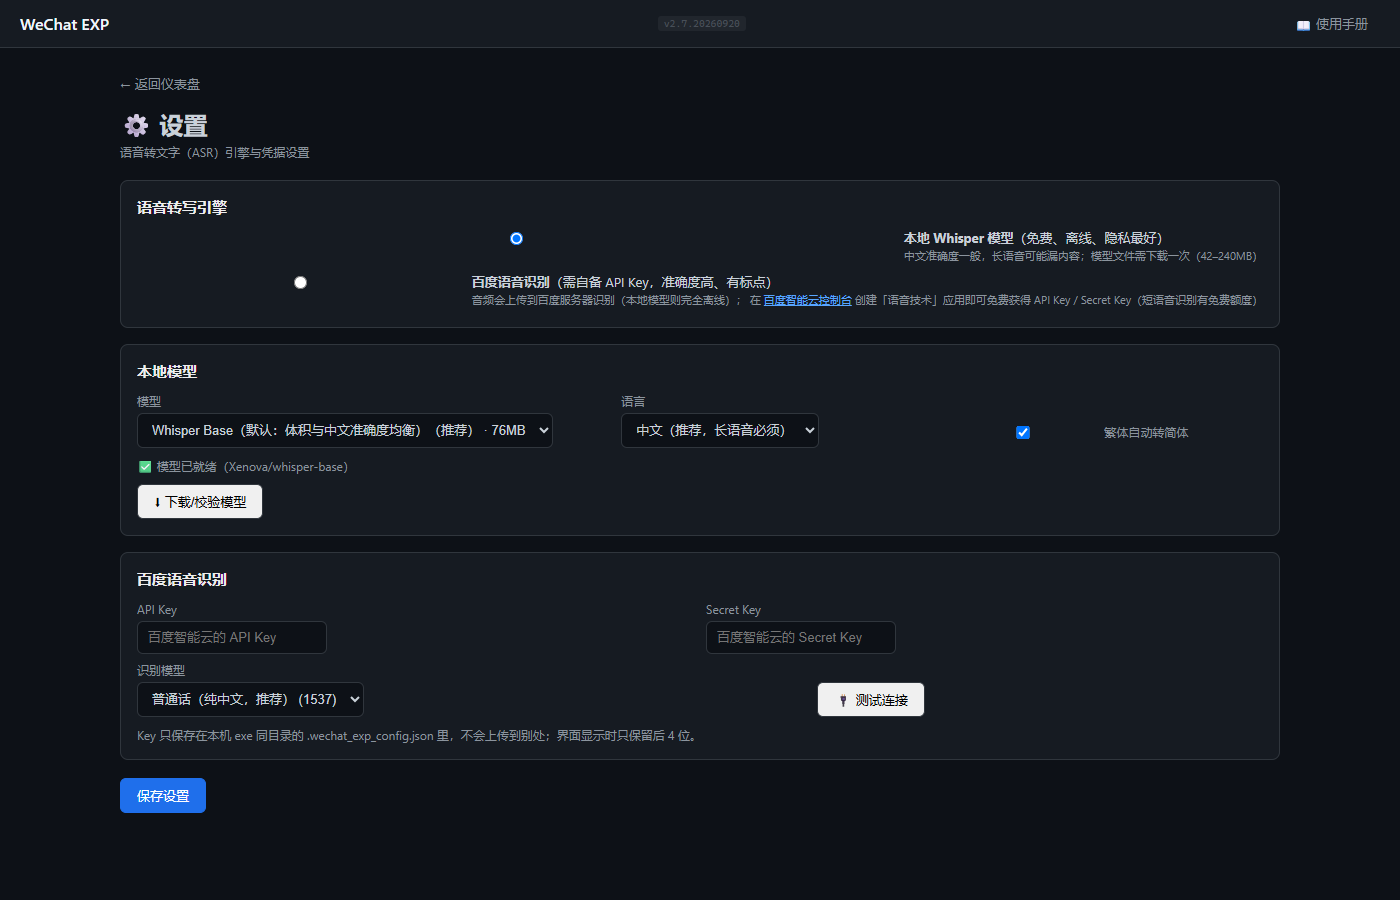
Task: Click the green 模型已就绪 check icon
Action: point(145,467)
